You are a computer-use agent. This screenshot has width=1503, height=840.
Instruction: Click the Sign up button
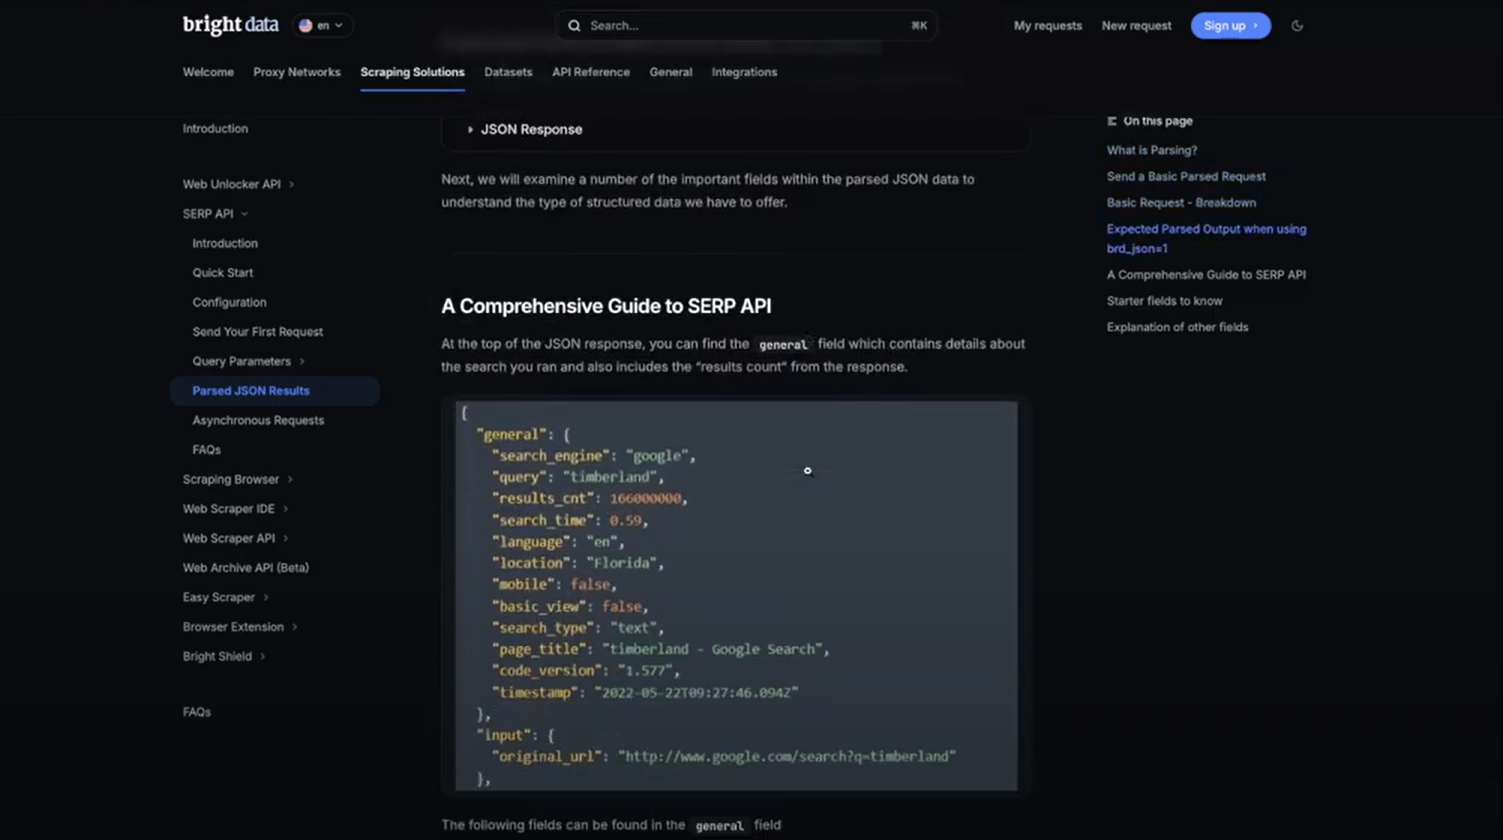click(1230, 26)
